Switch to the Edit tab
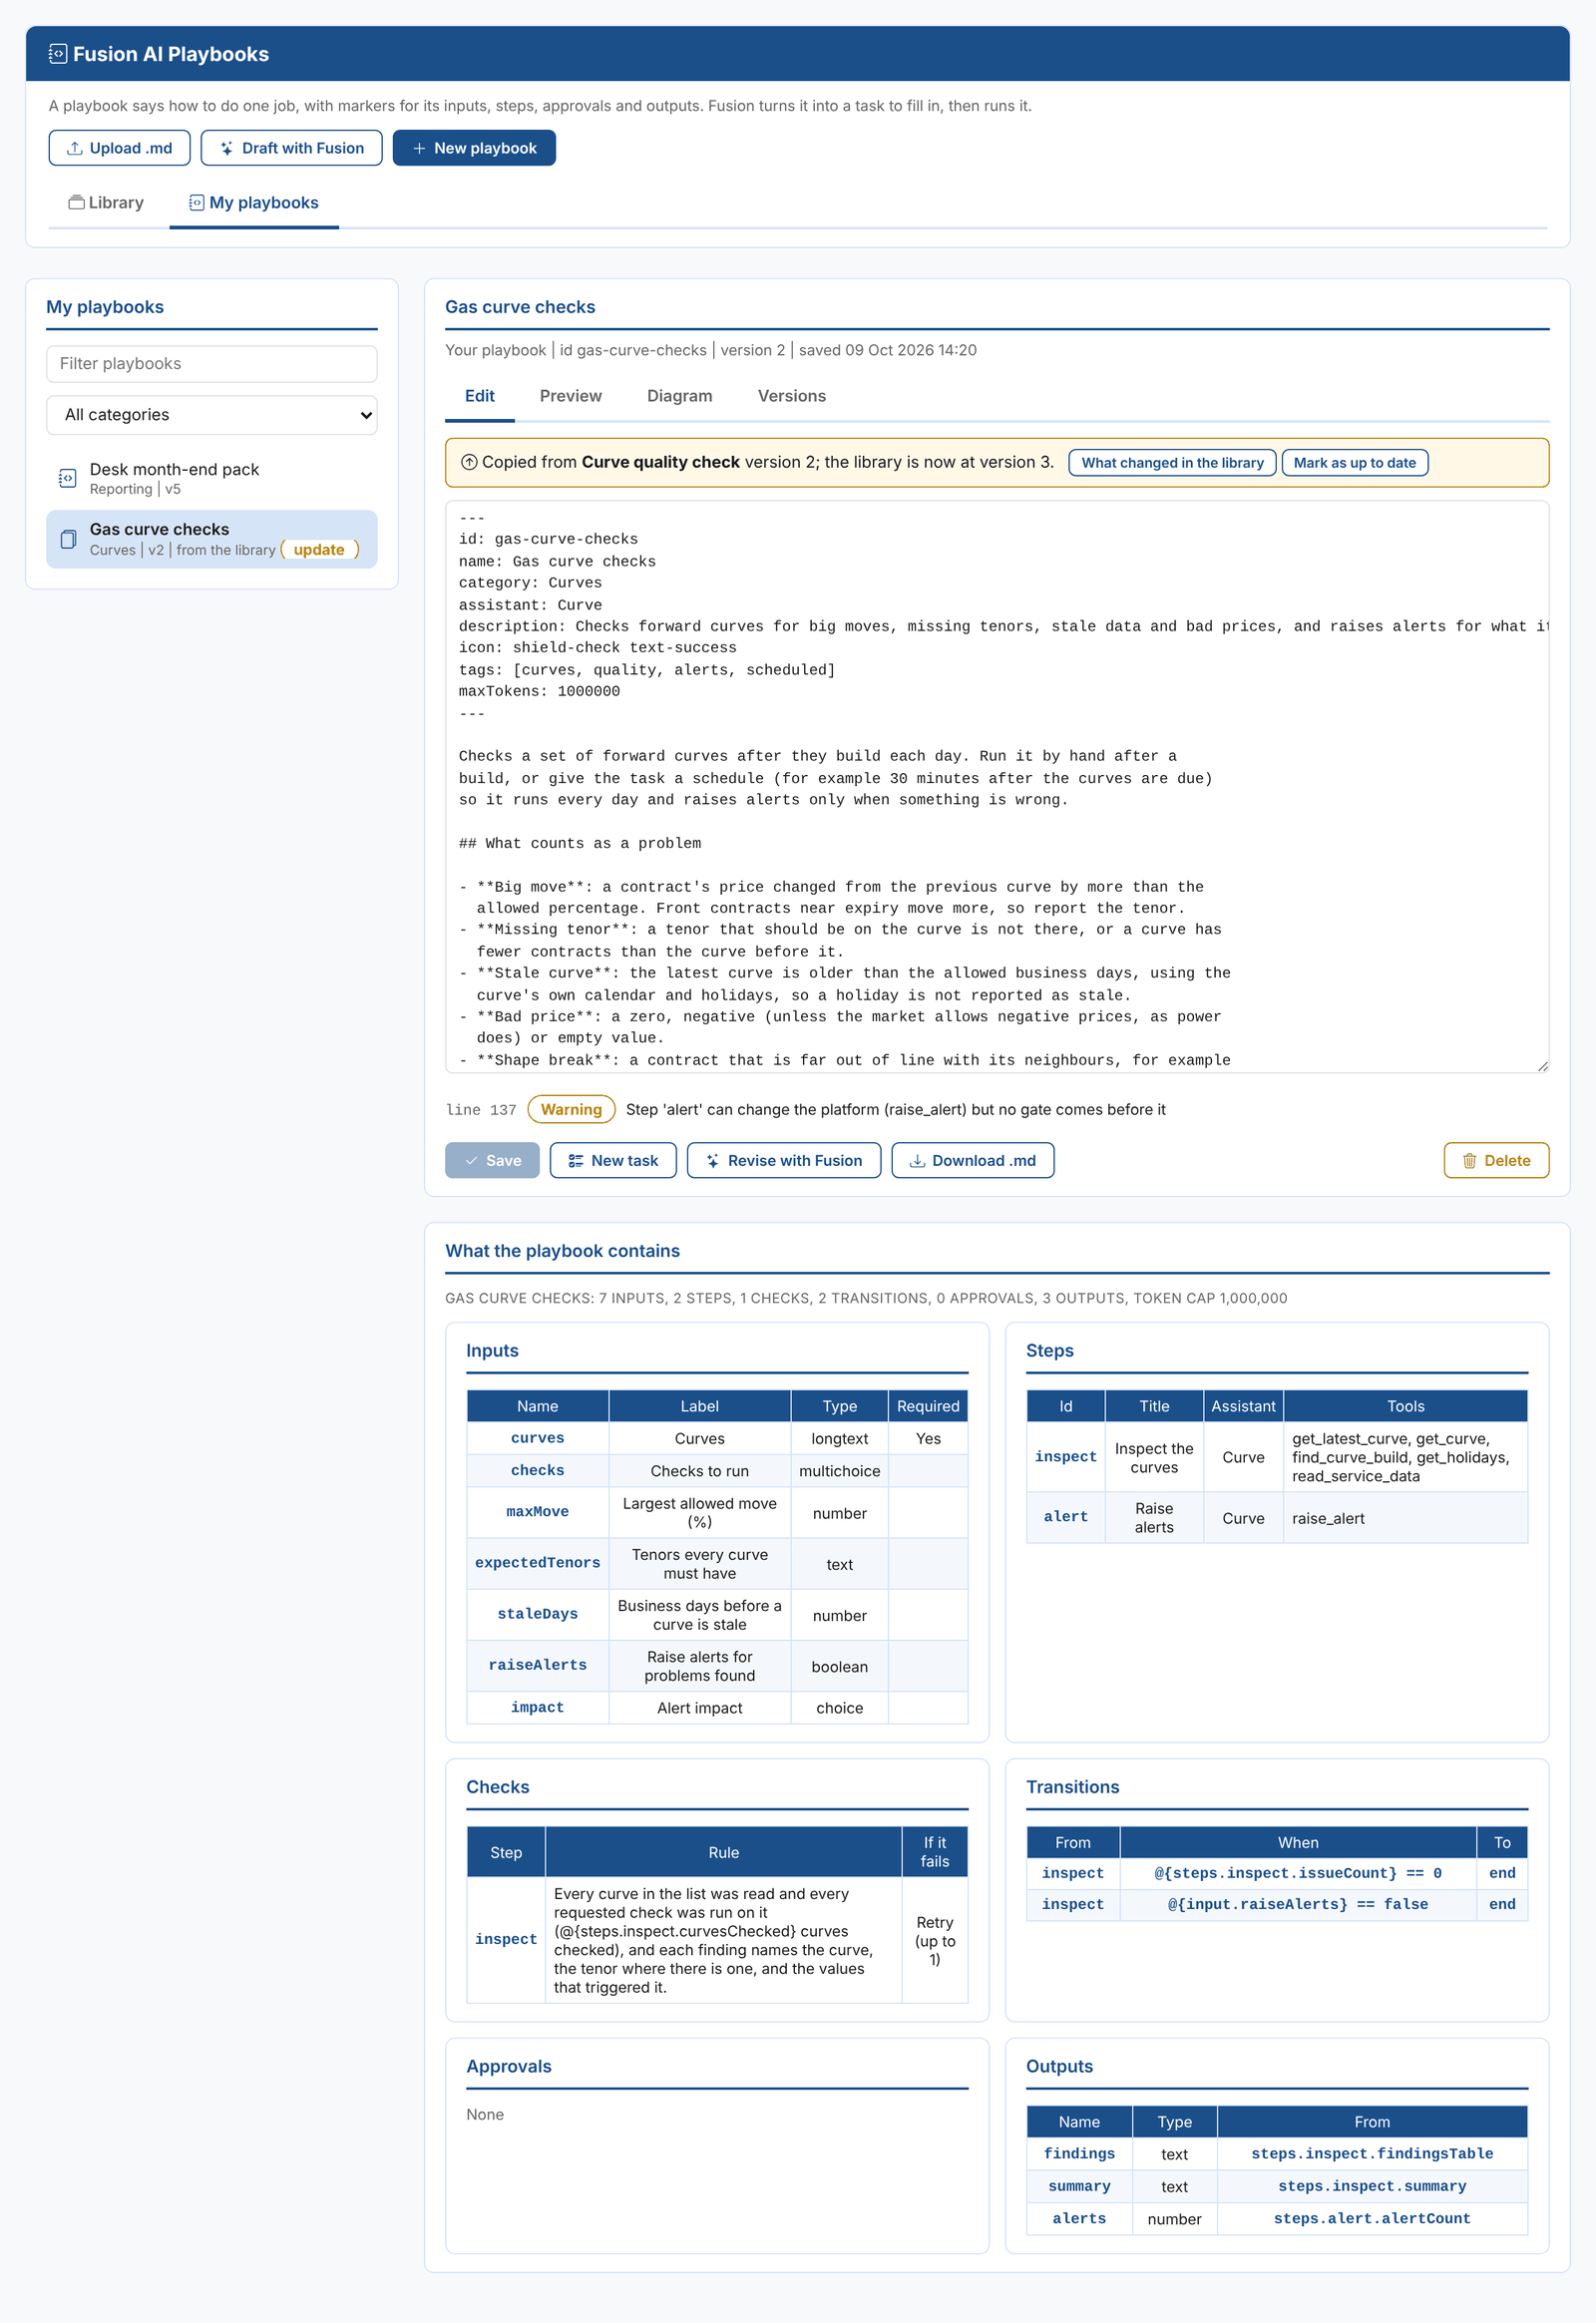Viewport: 1596px width, 2323px height. 479,396
